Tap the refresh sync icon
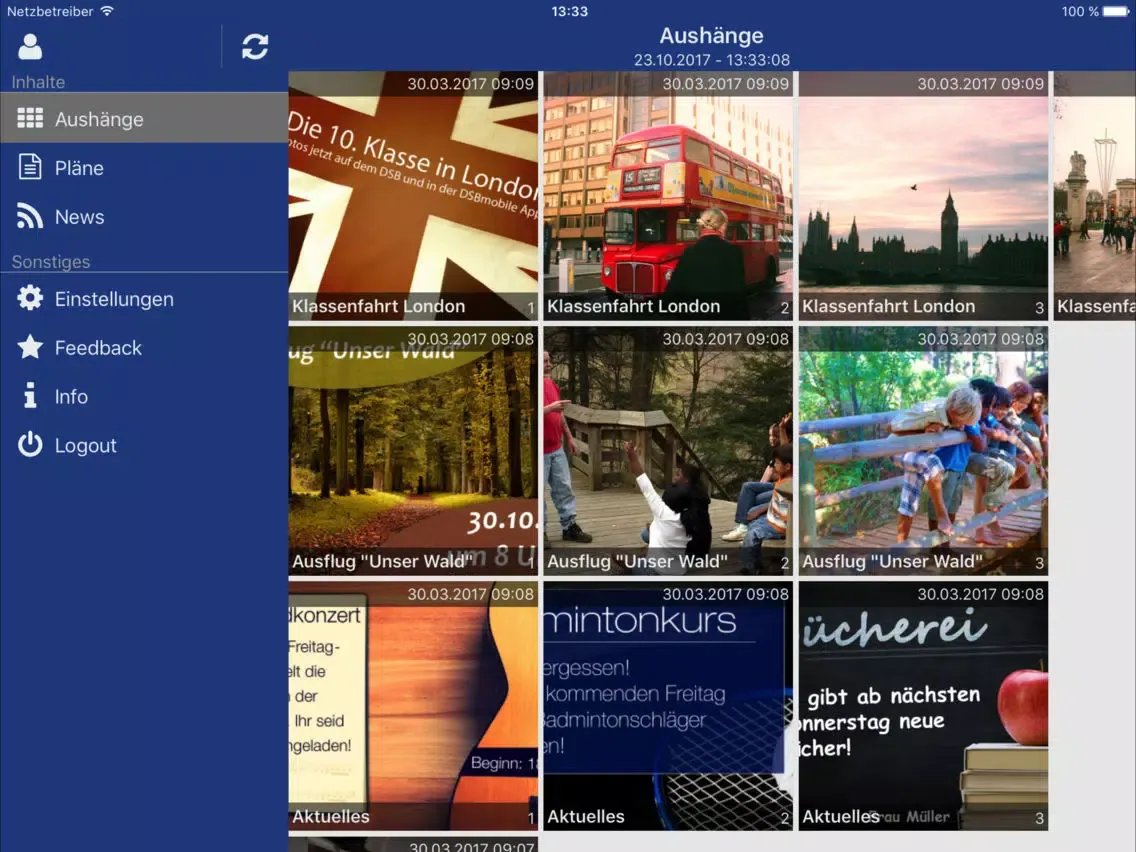Viewport: 1136px width, 852px height. (x=255, y=47)
